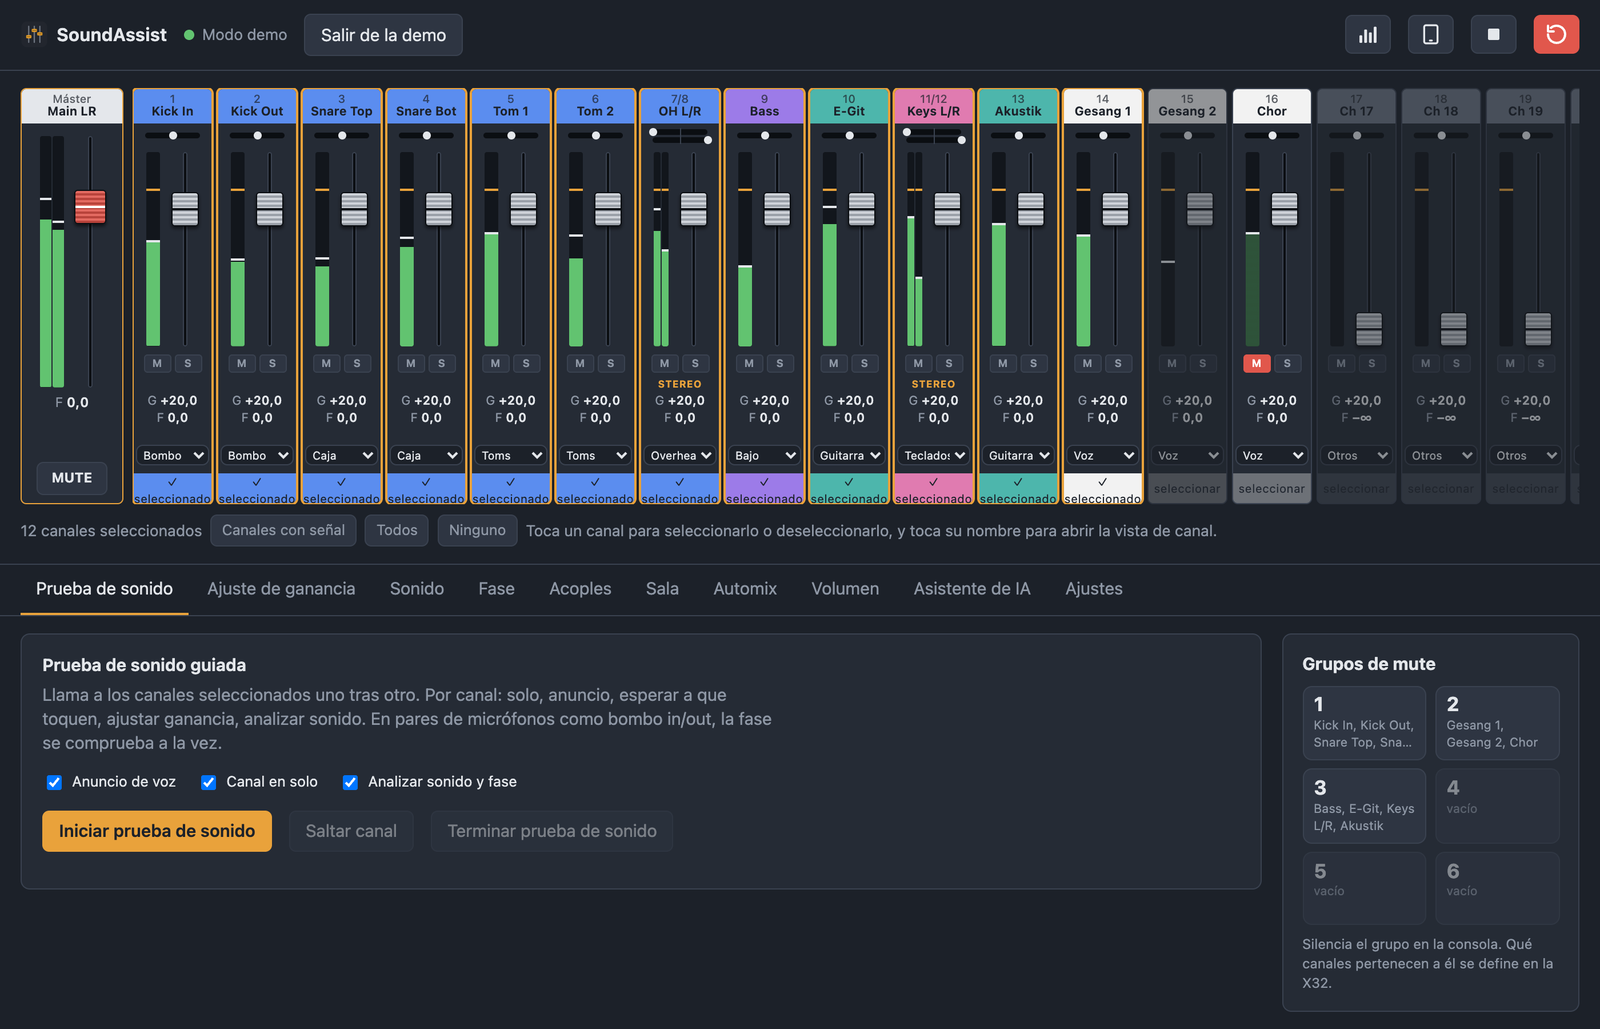
Task: Deselect the Akustik channel seleccionado bar
Action: [1018, 489]
